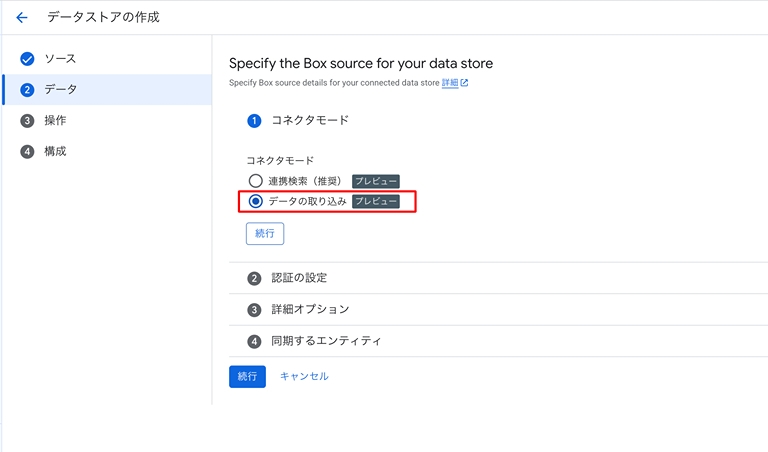This screenshot has height=452, width=768.
Task: Click the プレビュー badge beside データの取り込み
Action: click(x=376, y=201)
